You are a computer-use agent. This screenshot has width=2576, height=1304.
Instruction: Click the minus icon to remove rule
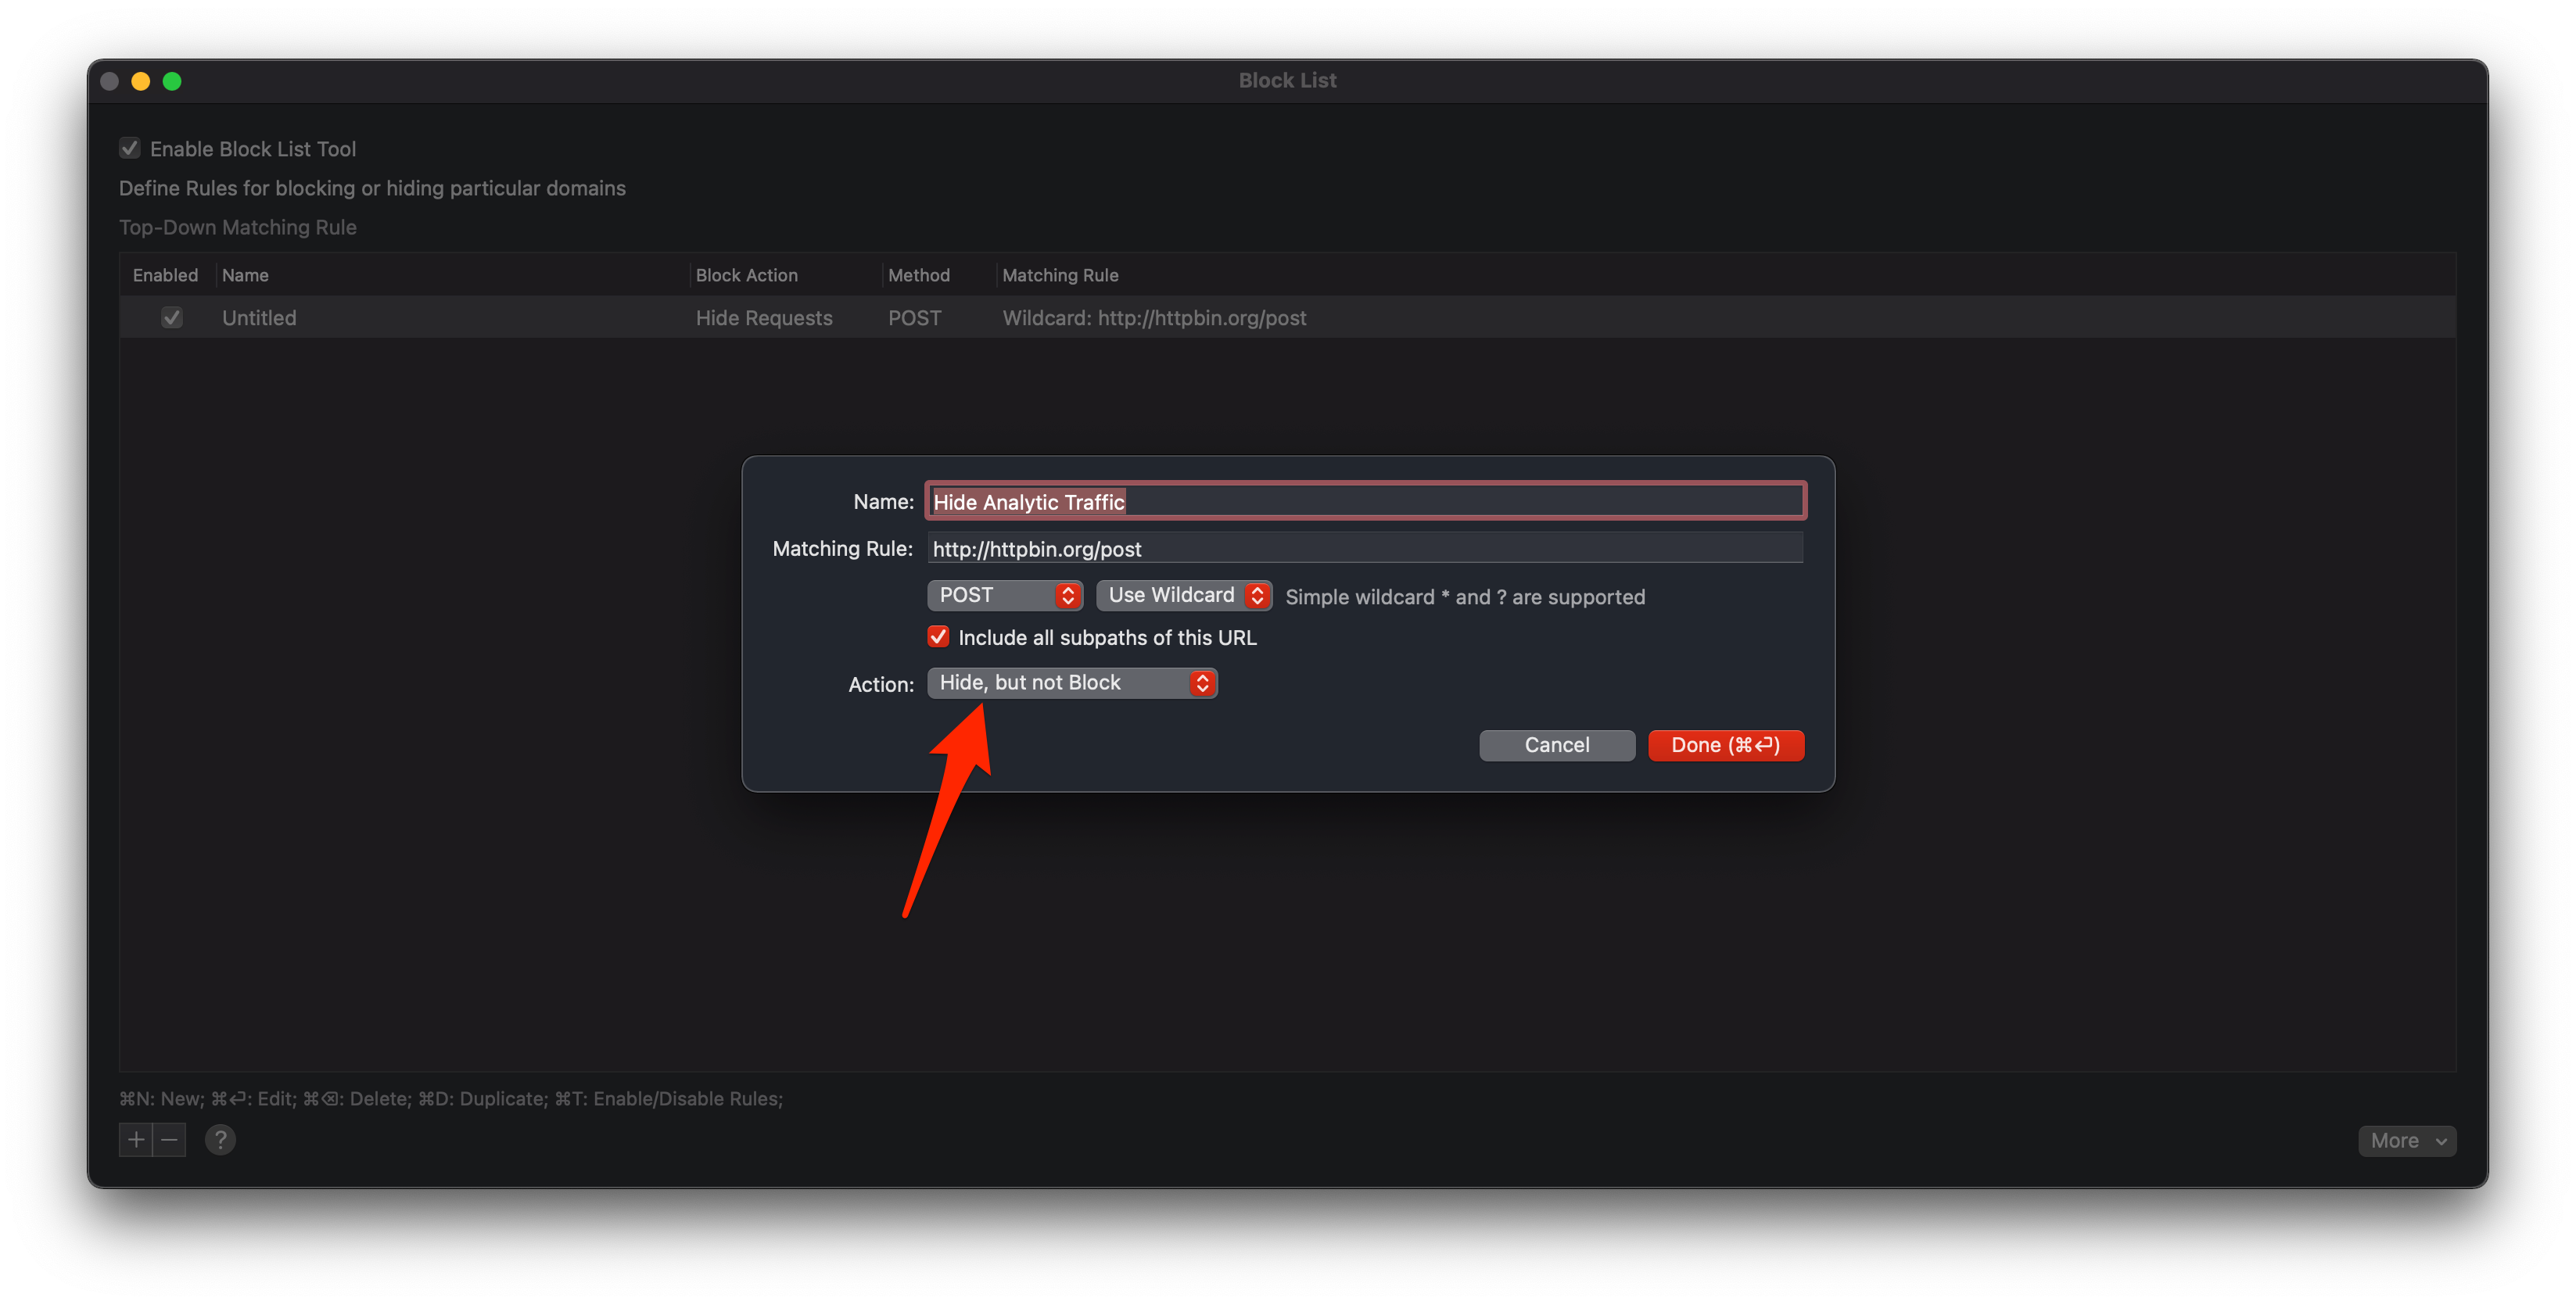[x=170, y=1140]
